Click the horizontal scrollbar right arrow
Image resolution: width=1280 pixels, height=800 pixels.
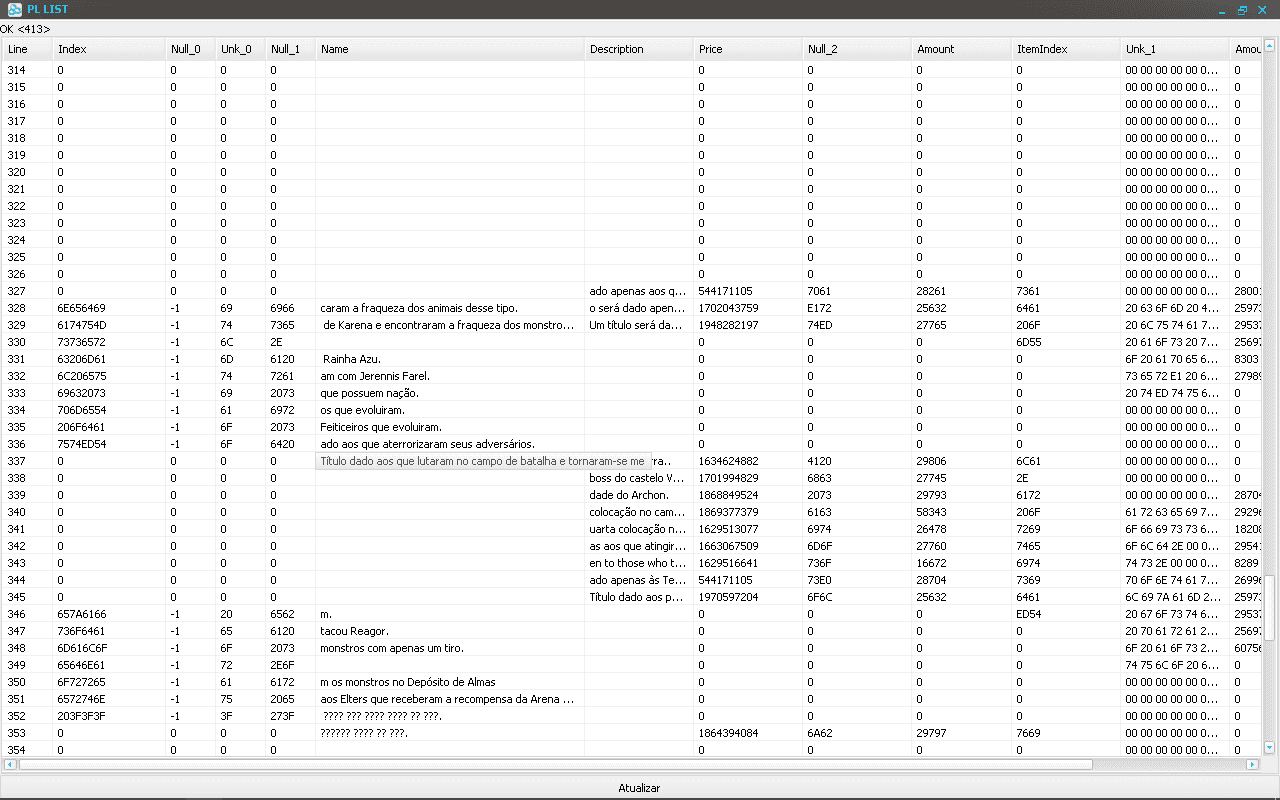pyautogui.click(x=1252, y=764)
